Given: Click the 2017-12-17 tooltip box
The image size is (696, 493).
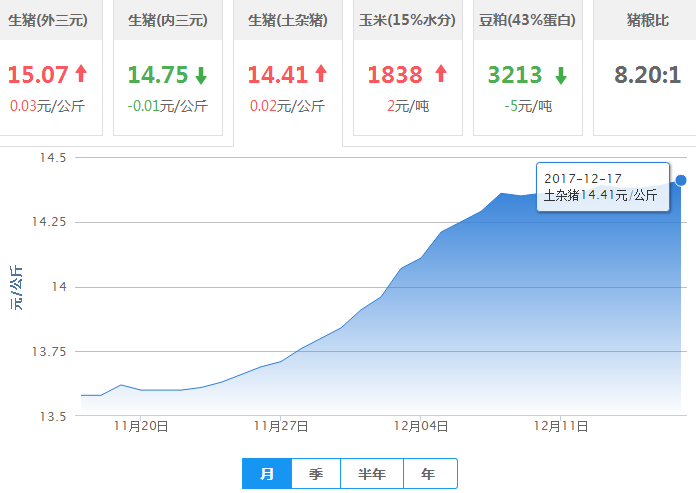Looking at the screenshot, I should [601, 187].
